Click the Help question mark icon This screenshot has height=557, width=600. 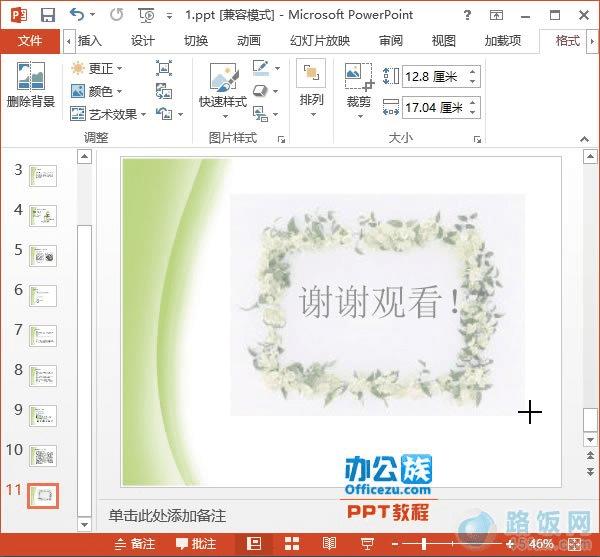[x=467, y=15]
